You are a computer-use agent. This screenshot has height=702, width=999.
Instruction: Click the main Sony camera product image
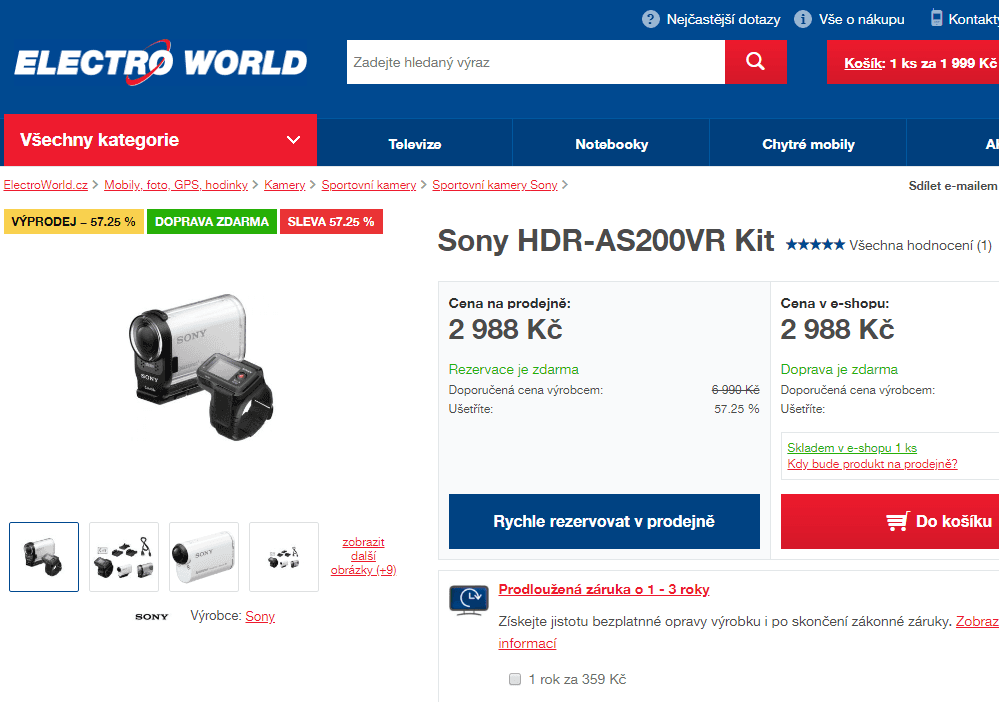click(x=201, y=366)
